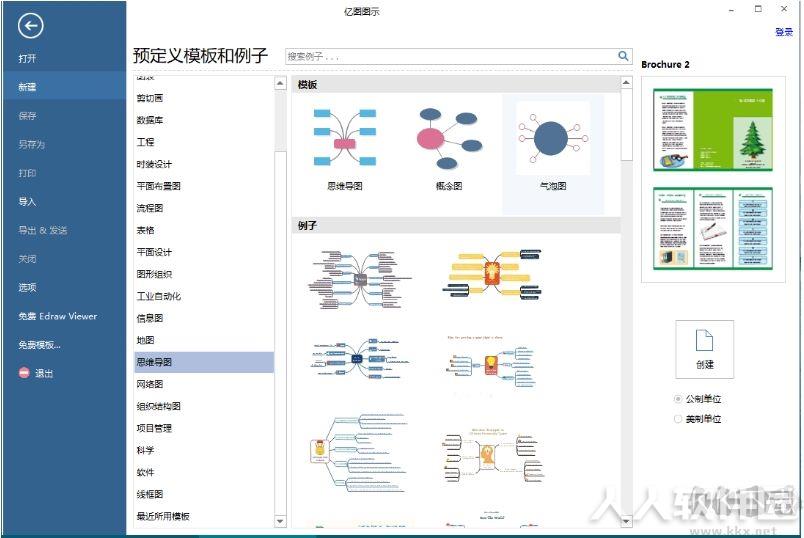Open the 导入 sidebar item
The height and width of the screenshot is (538, 804).
click(27, 202)
